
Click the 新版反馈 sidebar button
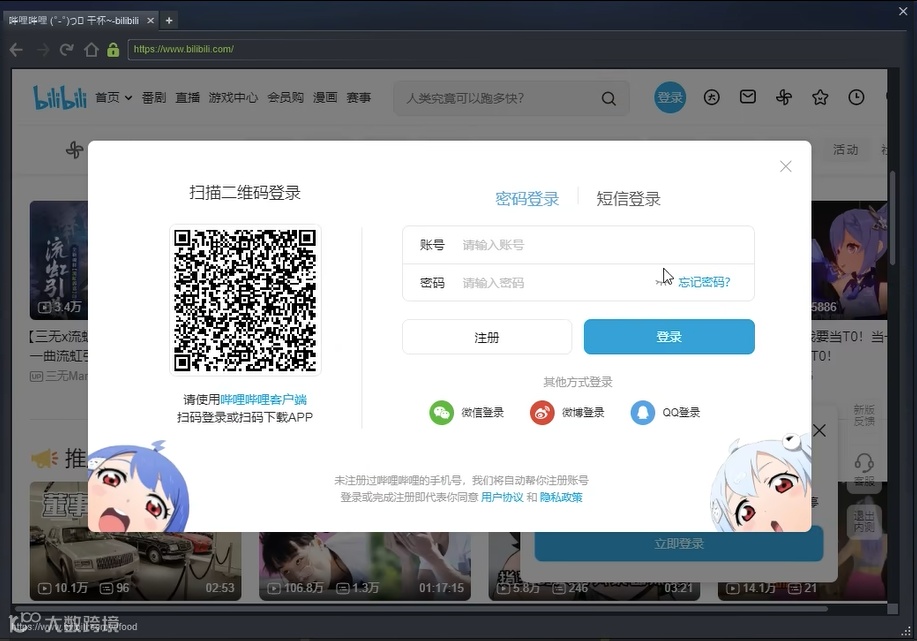tap(864, 415)
